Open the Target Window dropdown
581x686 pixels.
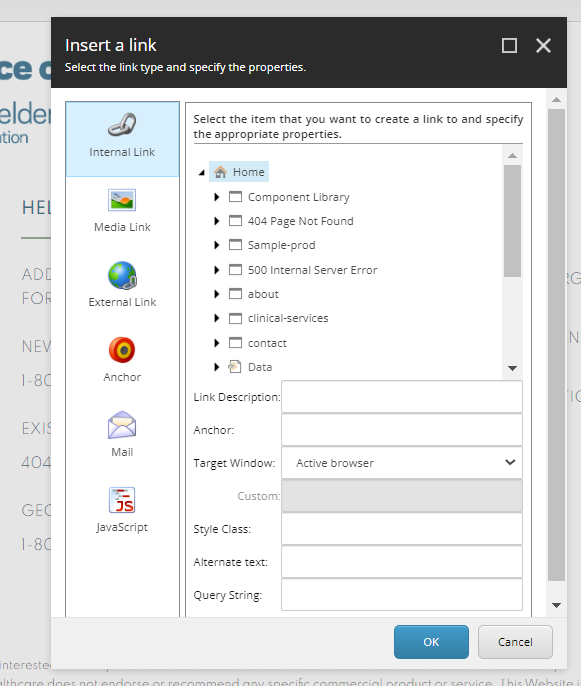tap(402, 463)
